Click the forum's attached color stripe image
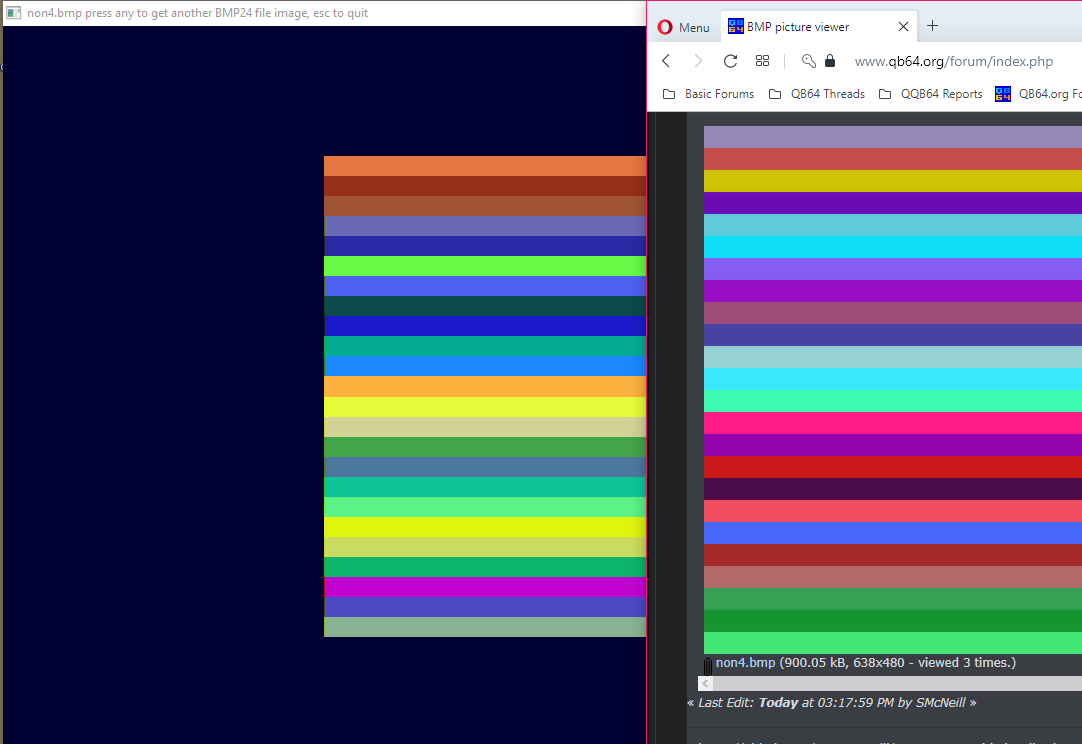Viewport: 1082px width, 744px height. click(x=892, y=390)
